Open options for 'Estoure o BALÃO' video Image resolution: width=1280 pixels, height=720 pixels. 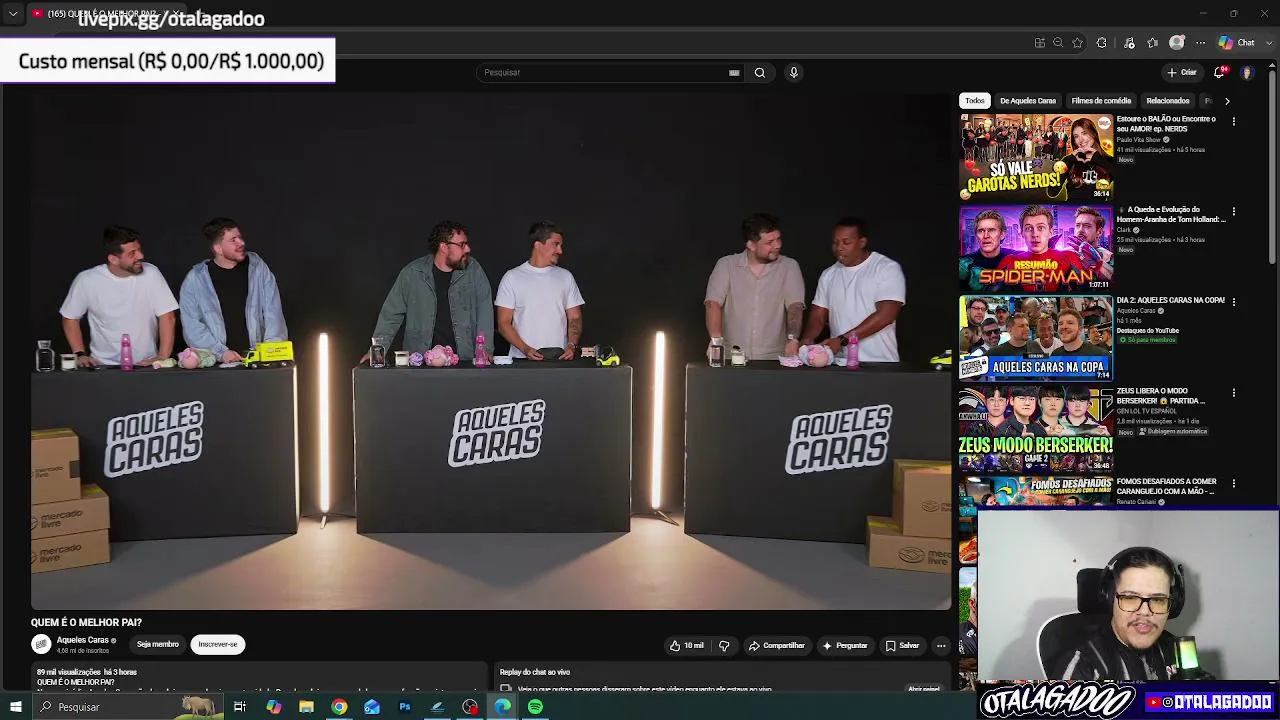[x=1234, y=121]
